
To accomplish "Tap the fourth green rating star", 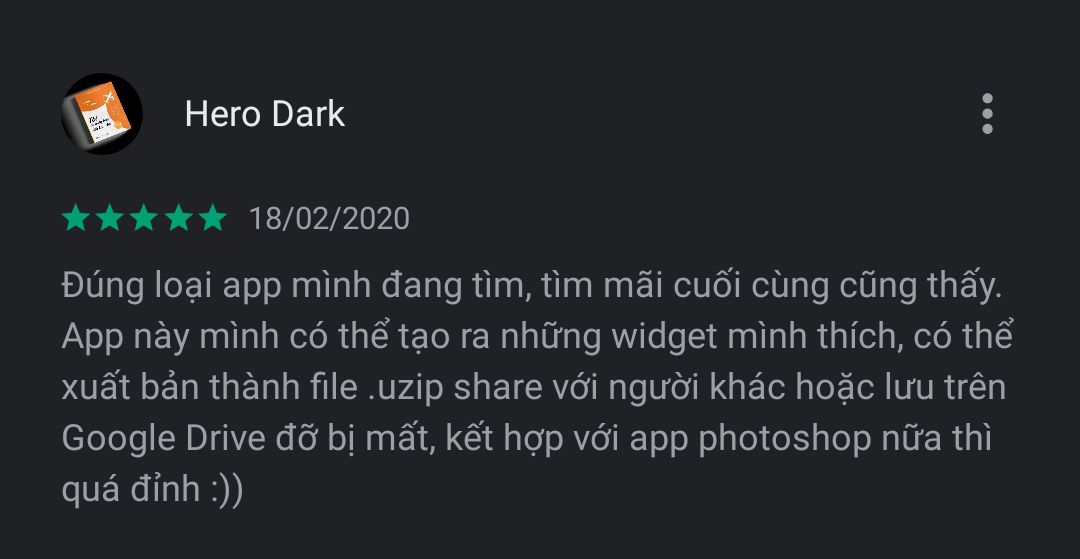I will (x=178, y=218).
